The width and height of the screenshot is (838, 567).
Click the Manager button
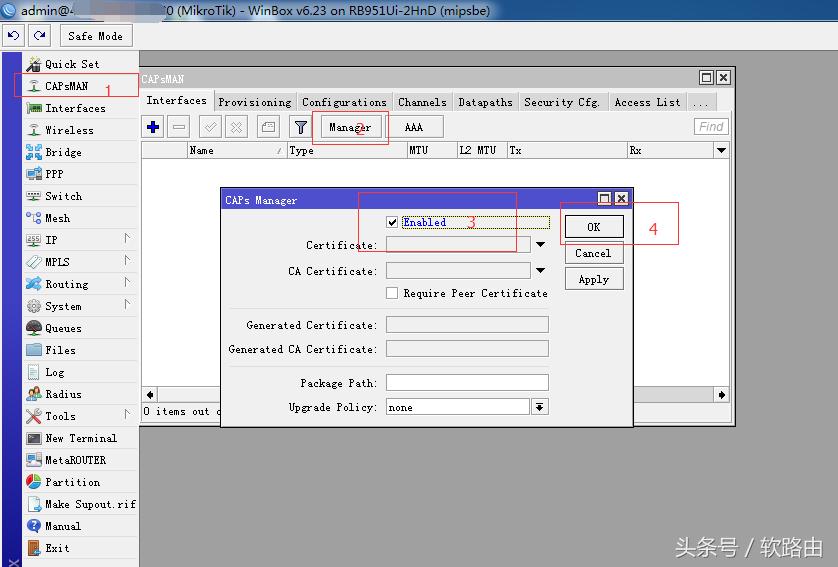pyautogui.click(x=350, y=127)
